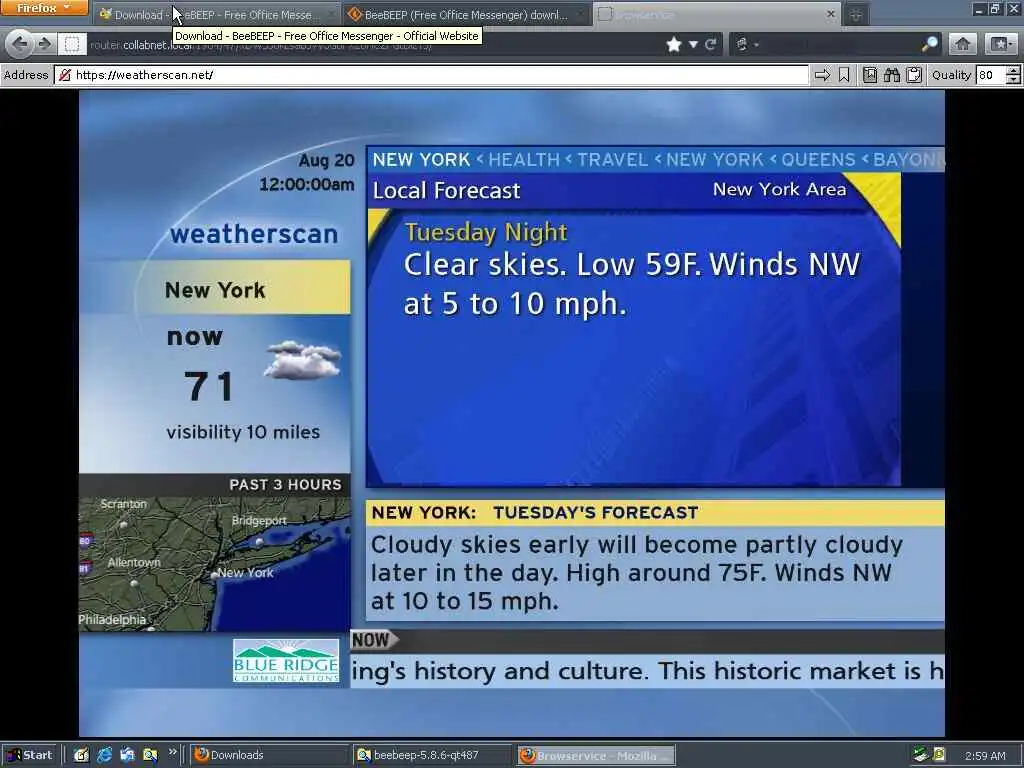Open find with binoculars icon
The image size is (1024, 768).
click(891, 75)
